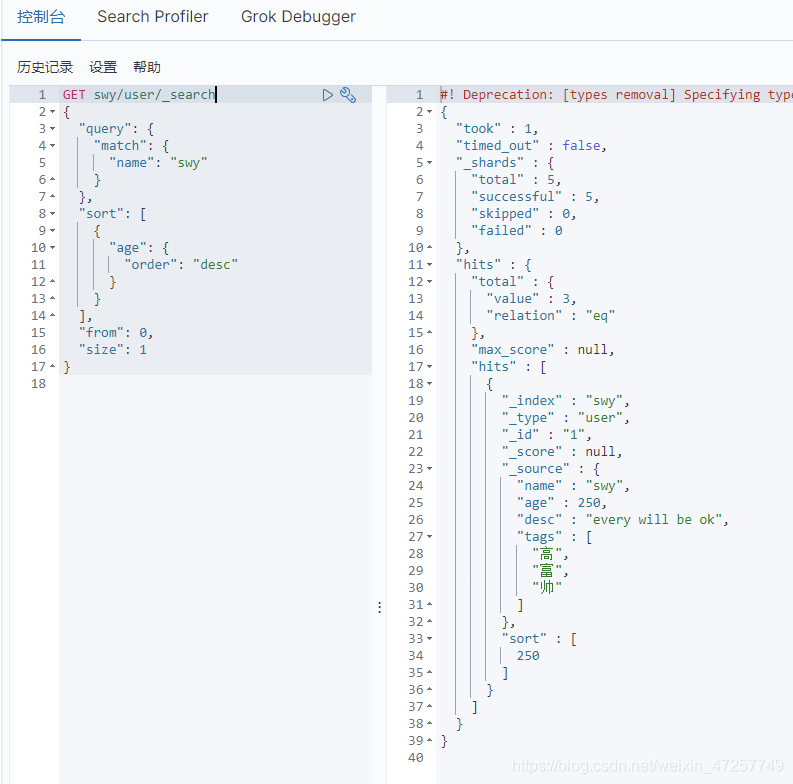Collapse the "query" block on line 3
The width and height of the screenshot is (793, 784).
pos(53,128)
